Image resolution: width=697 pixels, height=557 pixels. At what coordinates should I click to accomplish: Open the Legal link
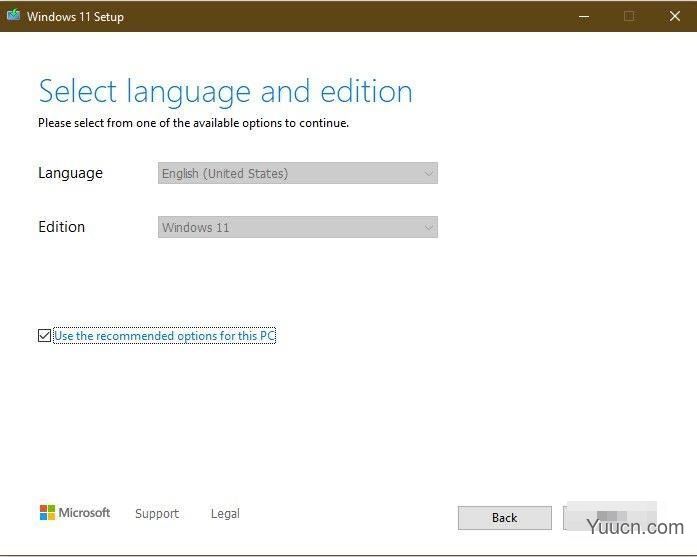click(225, 513)
